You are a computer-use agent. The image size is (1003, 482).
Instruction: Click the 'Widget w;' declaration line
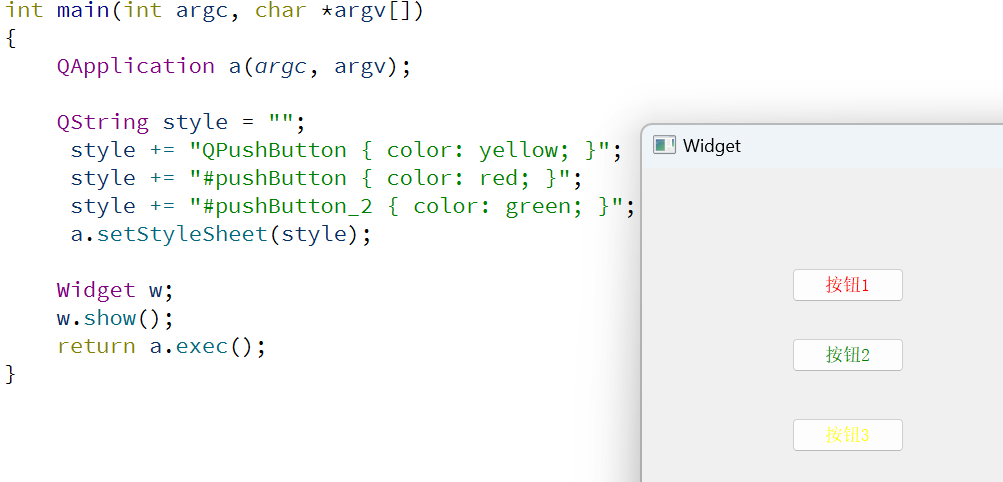[115, 290]
